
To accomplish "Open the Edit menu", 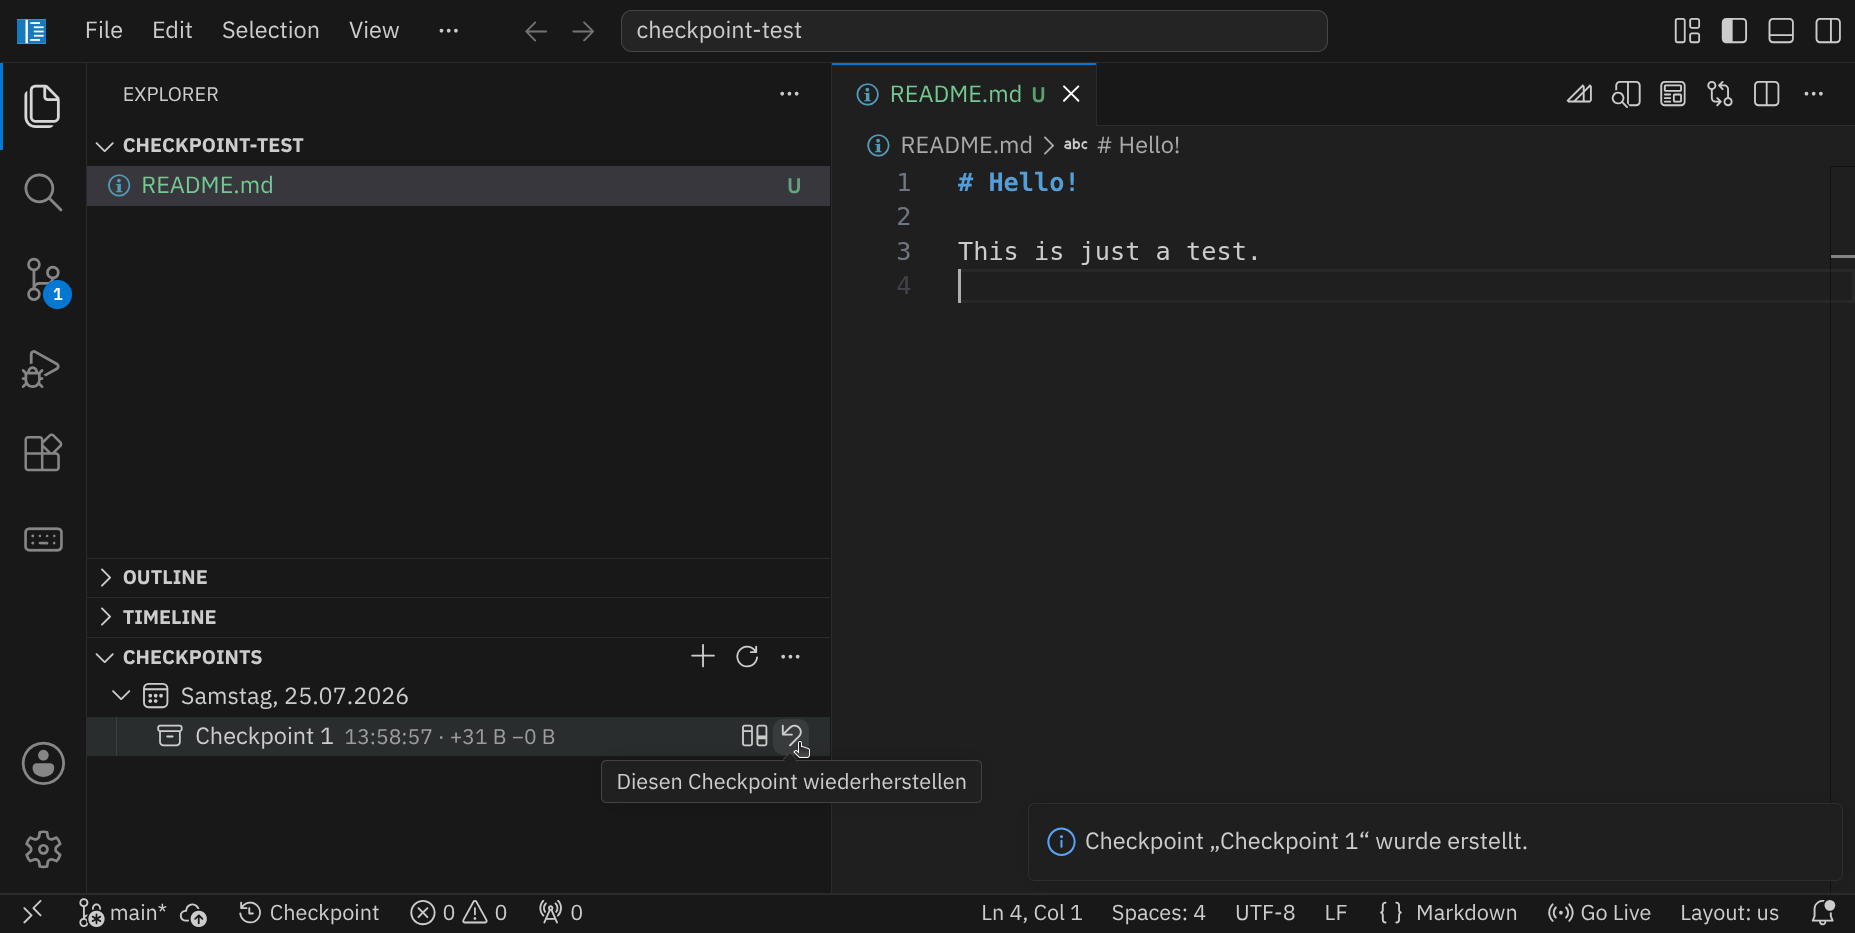I will pyautogui.click(x=172, y=31).
